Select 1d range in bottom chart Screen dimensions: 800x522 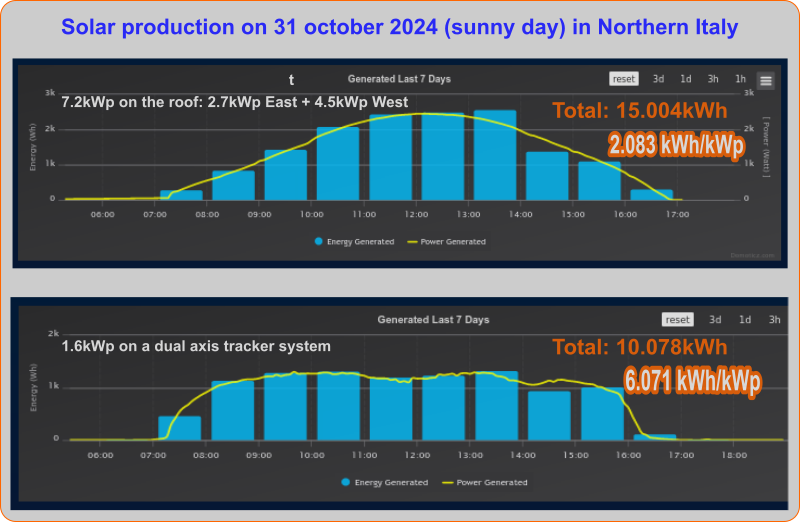(x=745, y=319)
